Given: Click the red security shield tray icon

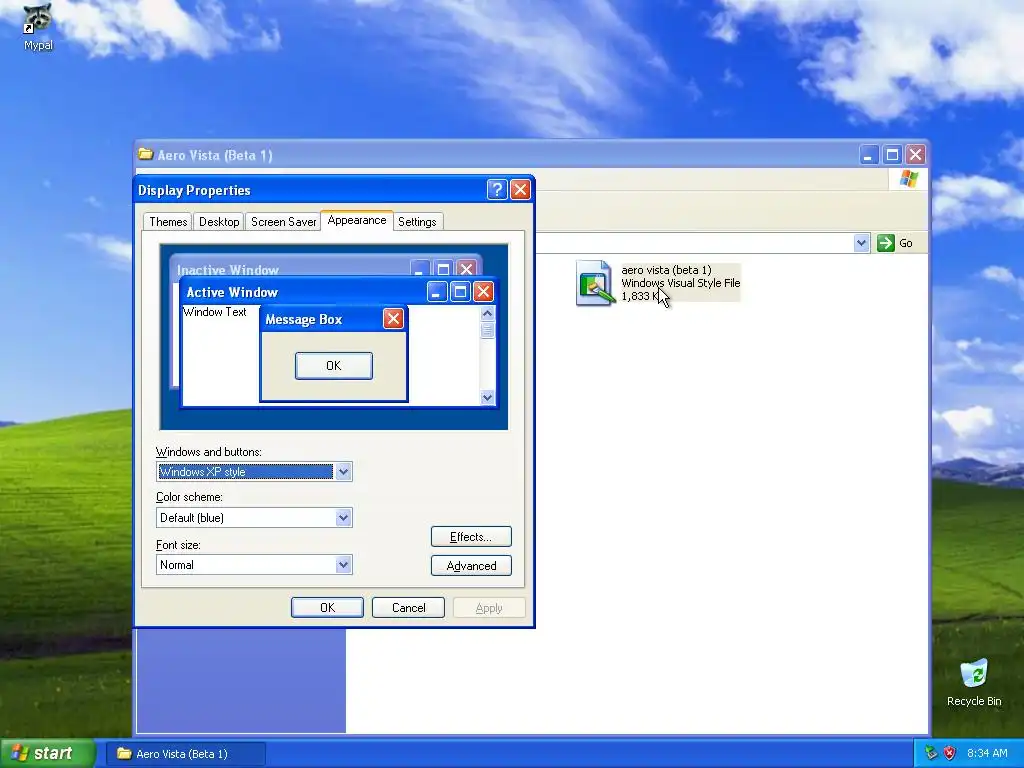Looking at the screenshot, I should click(949, 753).
